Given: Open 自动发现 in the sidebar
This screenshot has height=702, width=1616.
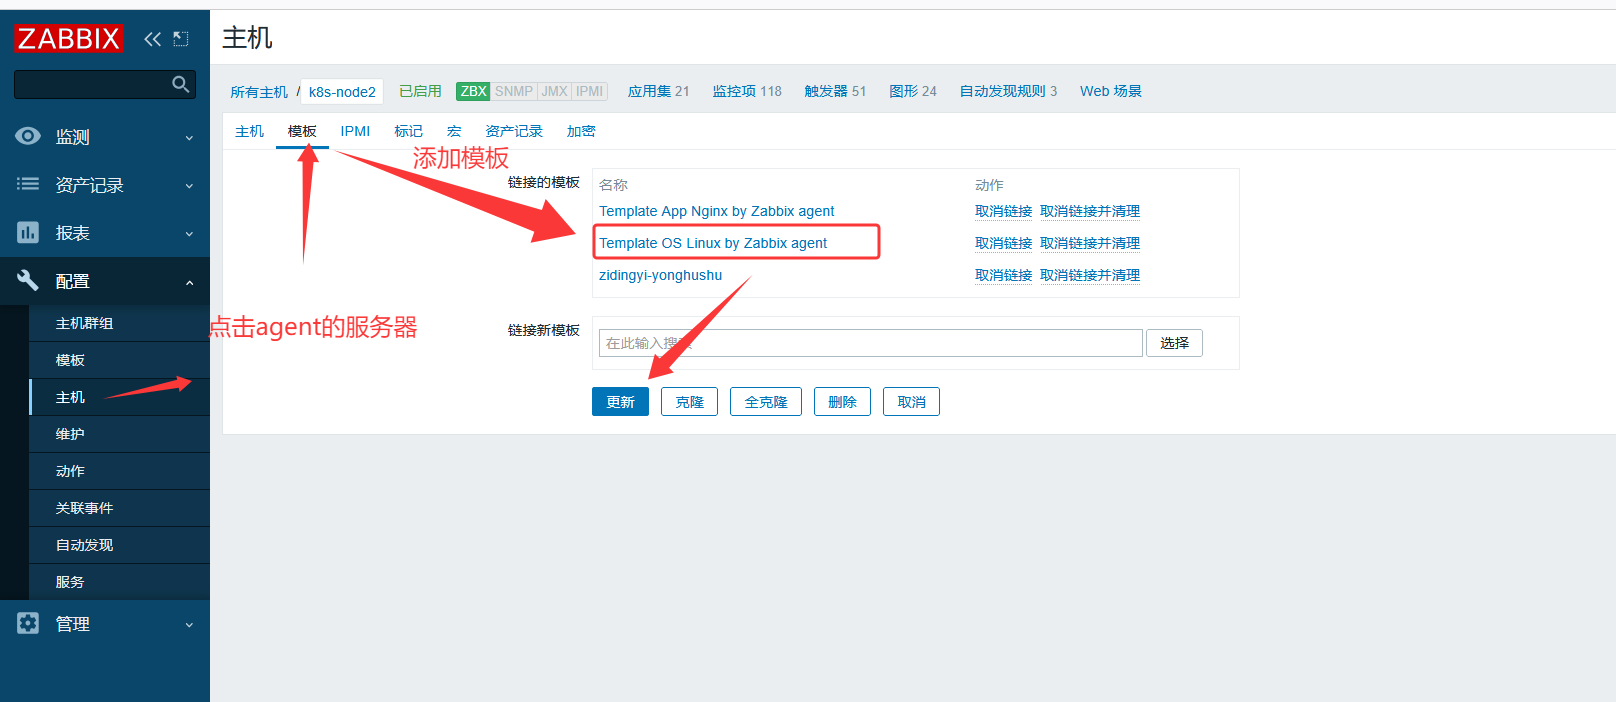Looking at the screenshot, I should (x=119, y=545).
